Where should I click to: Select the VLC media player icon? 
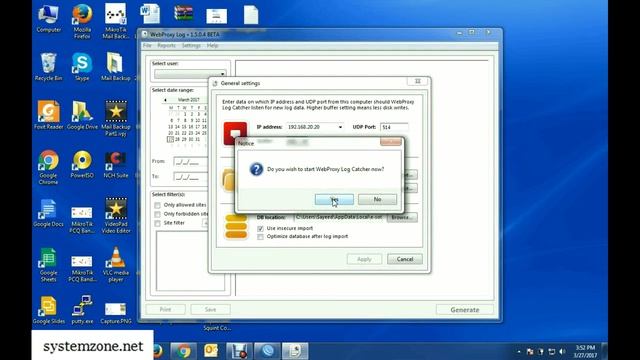point(116,264)
